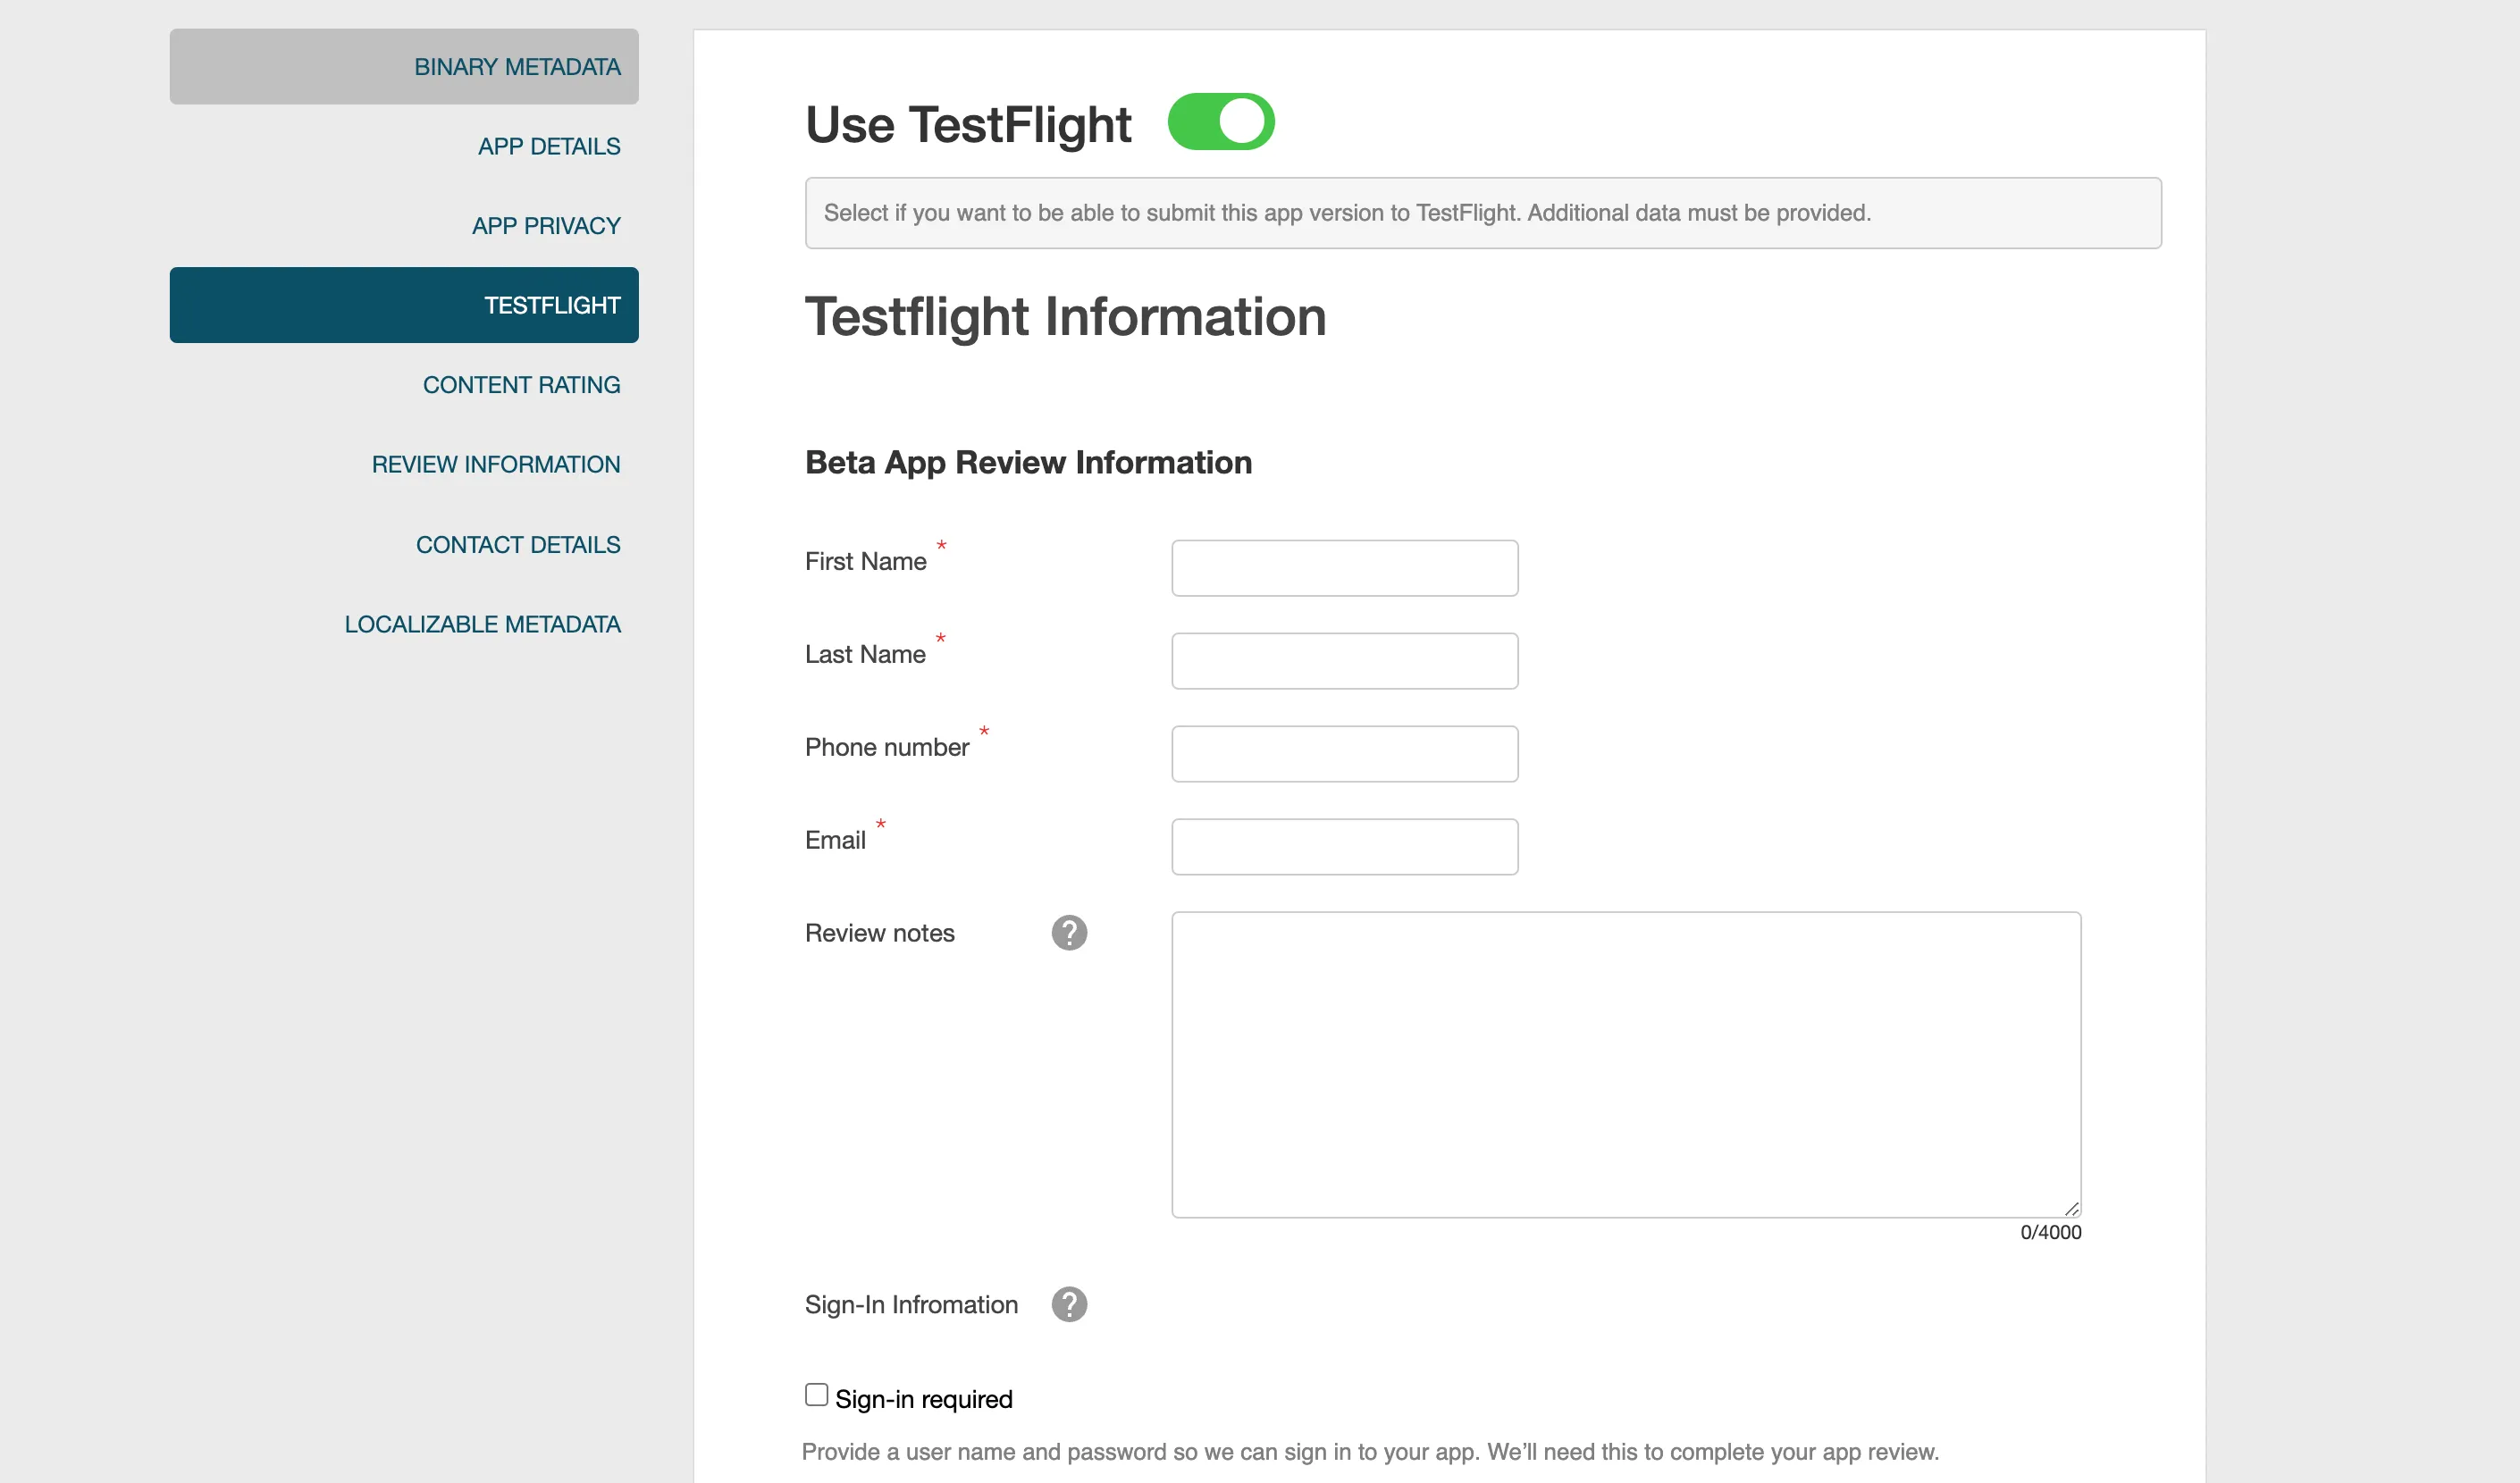
Task: Switch to Contact Details section
Action: pyautogui.click(x=518, y=545)
